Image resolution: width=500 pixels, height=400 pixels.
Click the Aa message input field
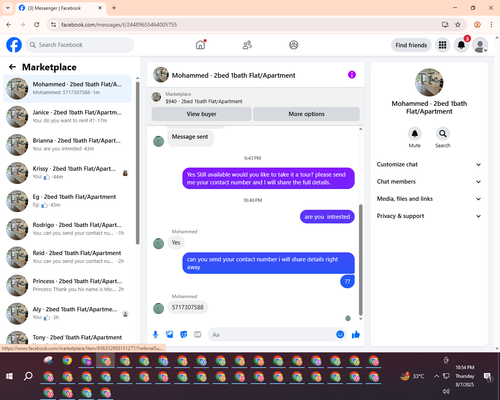pos(272,334)
